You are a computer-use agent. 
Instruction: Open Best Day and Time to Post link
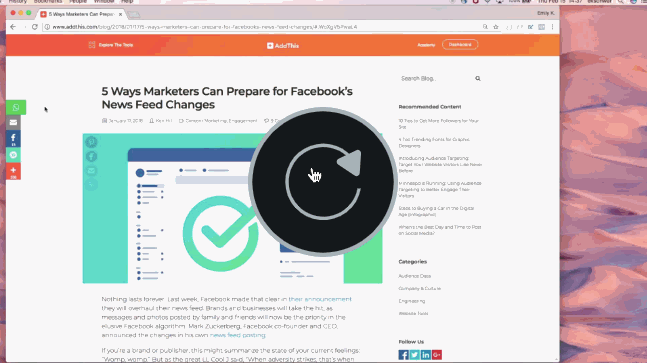point(440,230)
